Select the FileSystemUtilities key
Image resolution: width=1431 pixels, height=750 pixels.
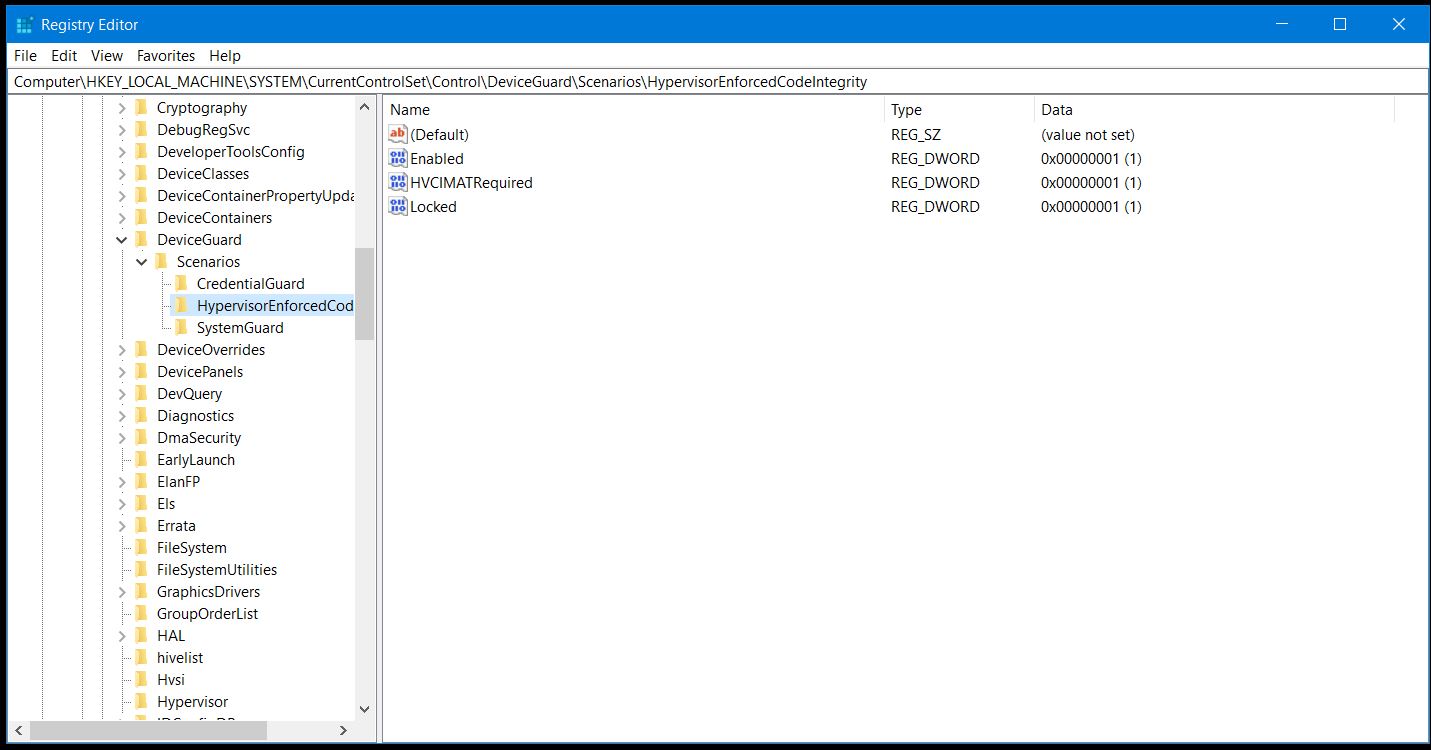pos(217,570)
